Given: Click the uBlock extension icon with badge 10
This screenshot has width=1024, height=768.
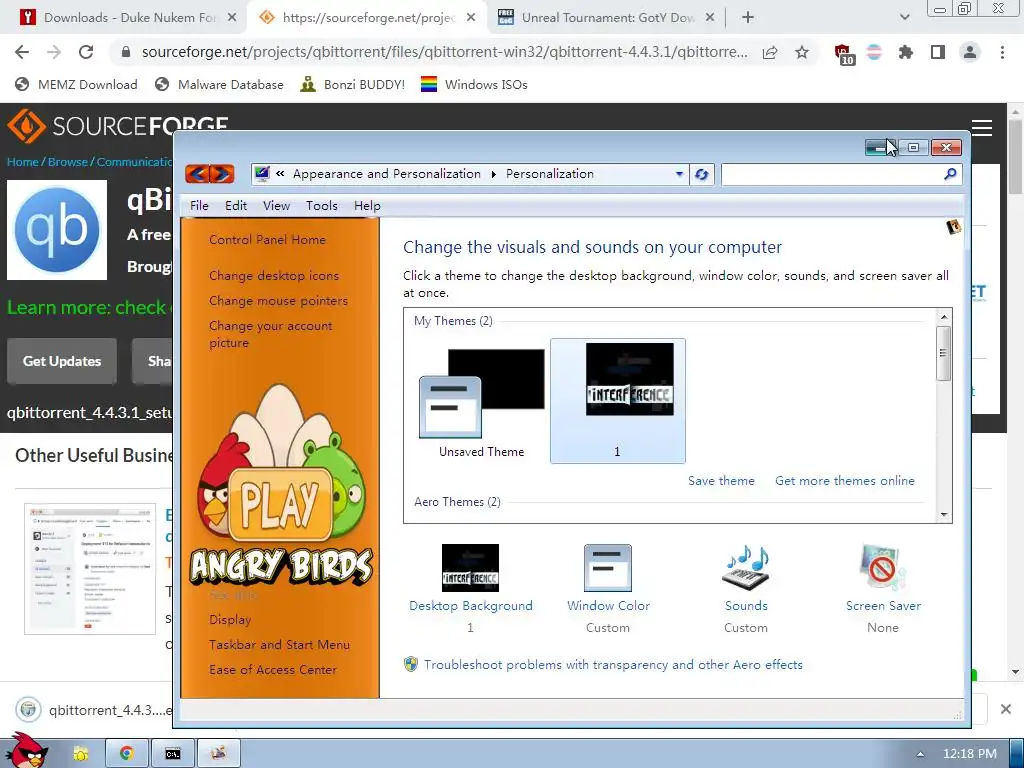Looking at the screenshot, I should [843, 54].
